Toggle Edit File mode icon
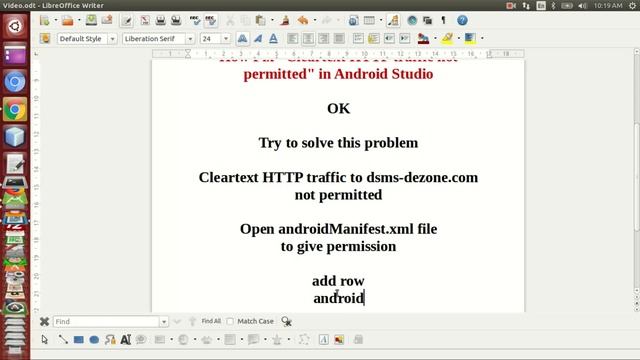 [127, 20]
